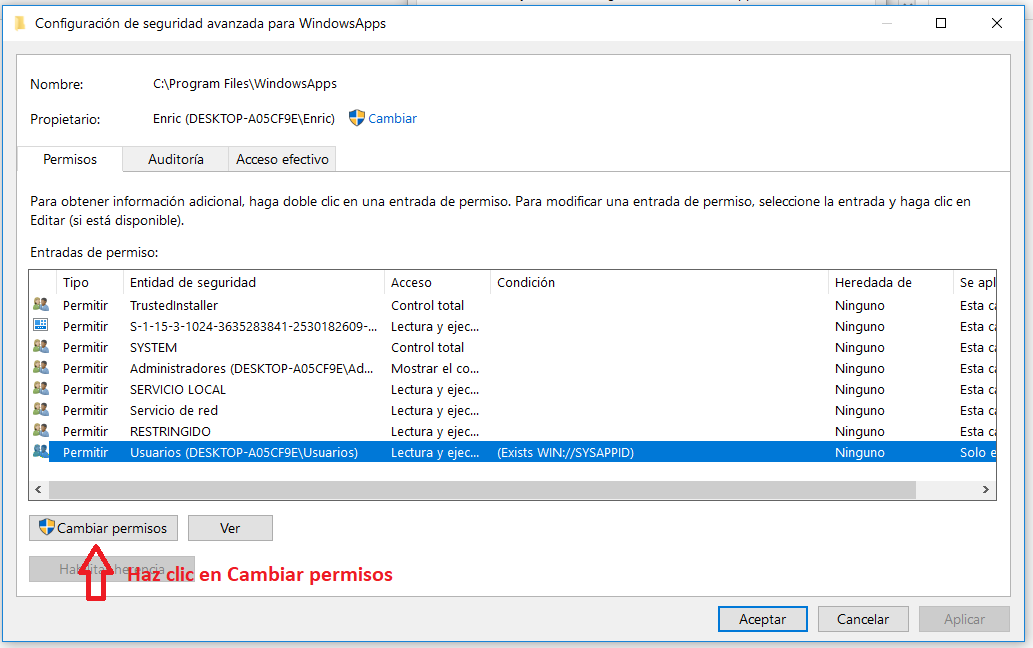The image size is (1033, 648).
Task: Click the Cancelar button
Action: (x=863, y=619)
